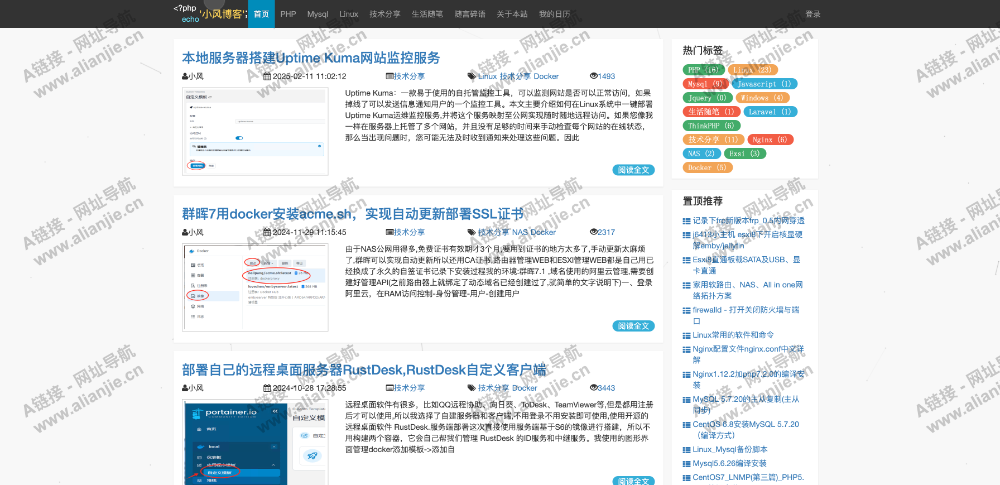Click the 登录 login link
This screenshot has width=1000, height=485.
[x=813, y=14]
